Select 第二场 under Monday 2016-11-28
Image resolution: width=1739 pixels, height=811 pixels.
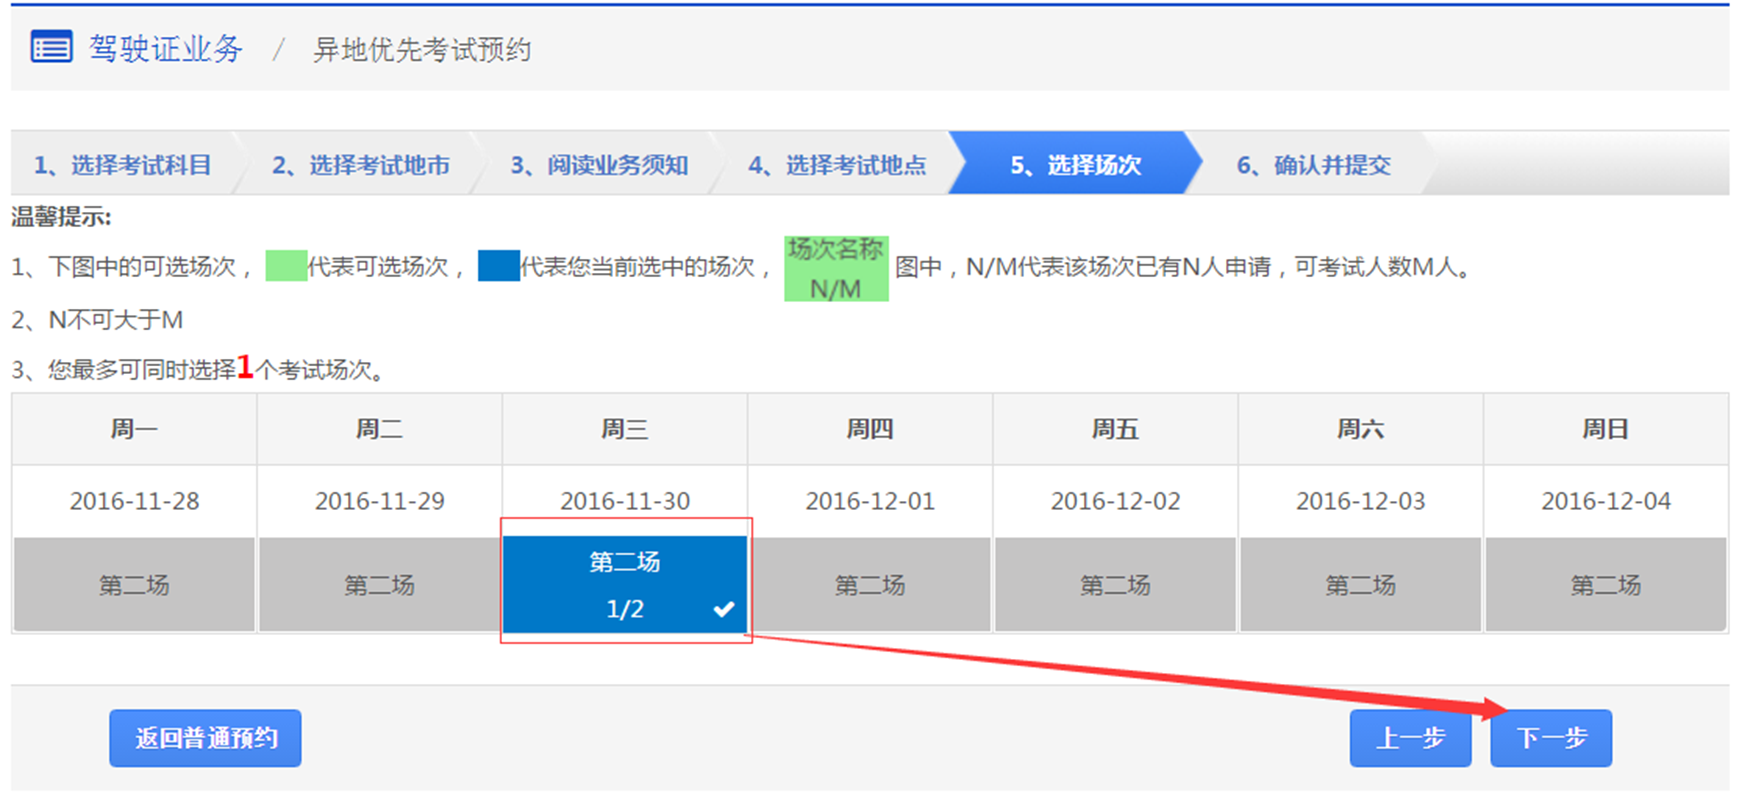[x=134, y=585]
